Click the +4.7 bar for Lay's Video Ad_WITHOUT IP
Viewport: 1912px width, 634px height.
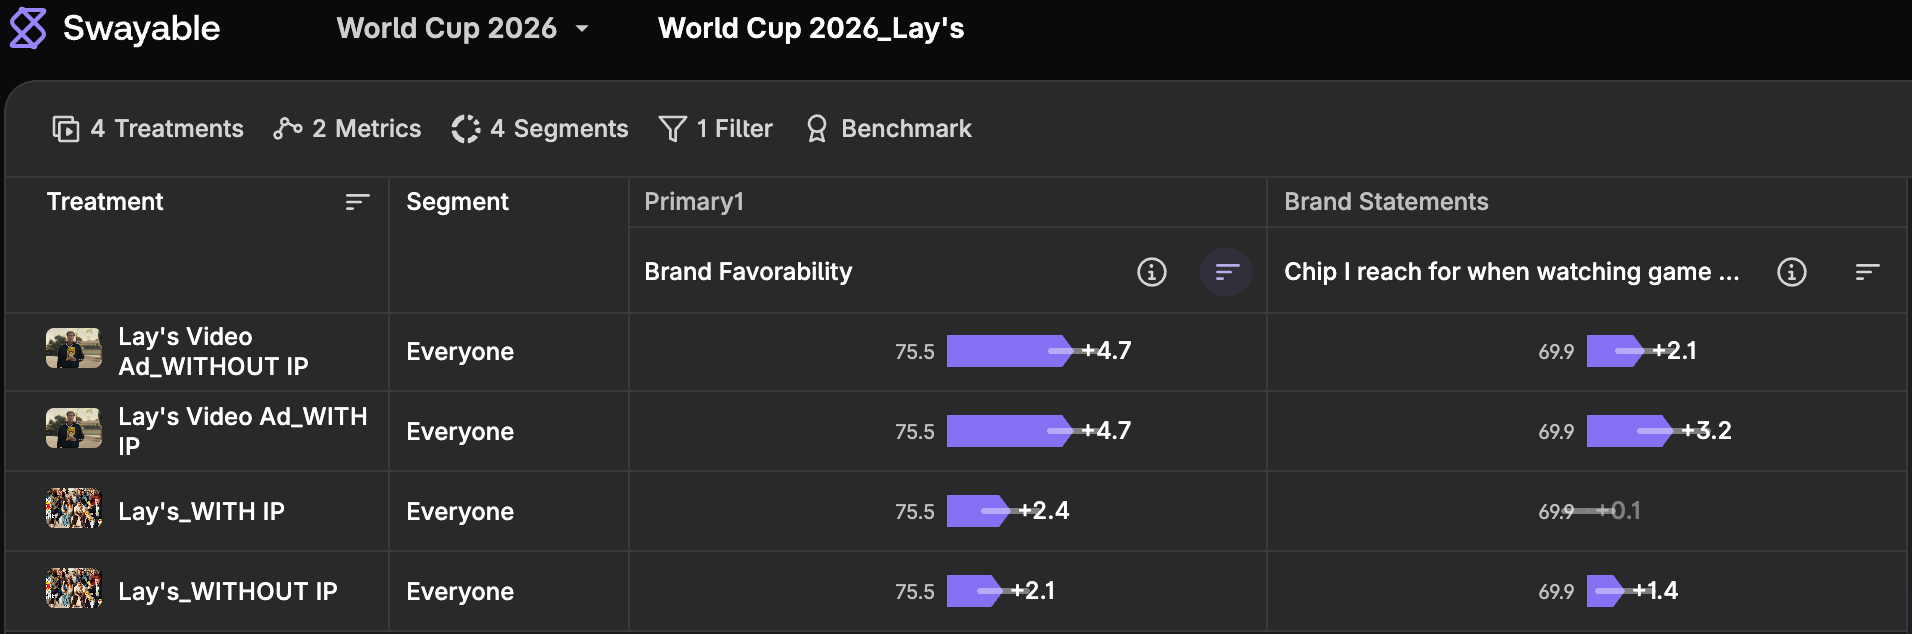[x=1010, y=351]
